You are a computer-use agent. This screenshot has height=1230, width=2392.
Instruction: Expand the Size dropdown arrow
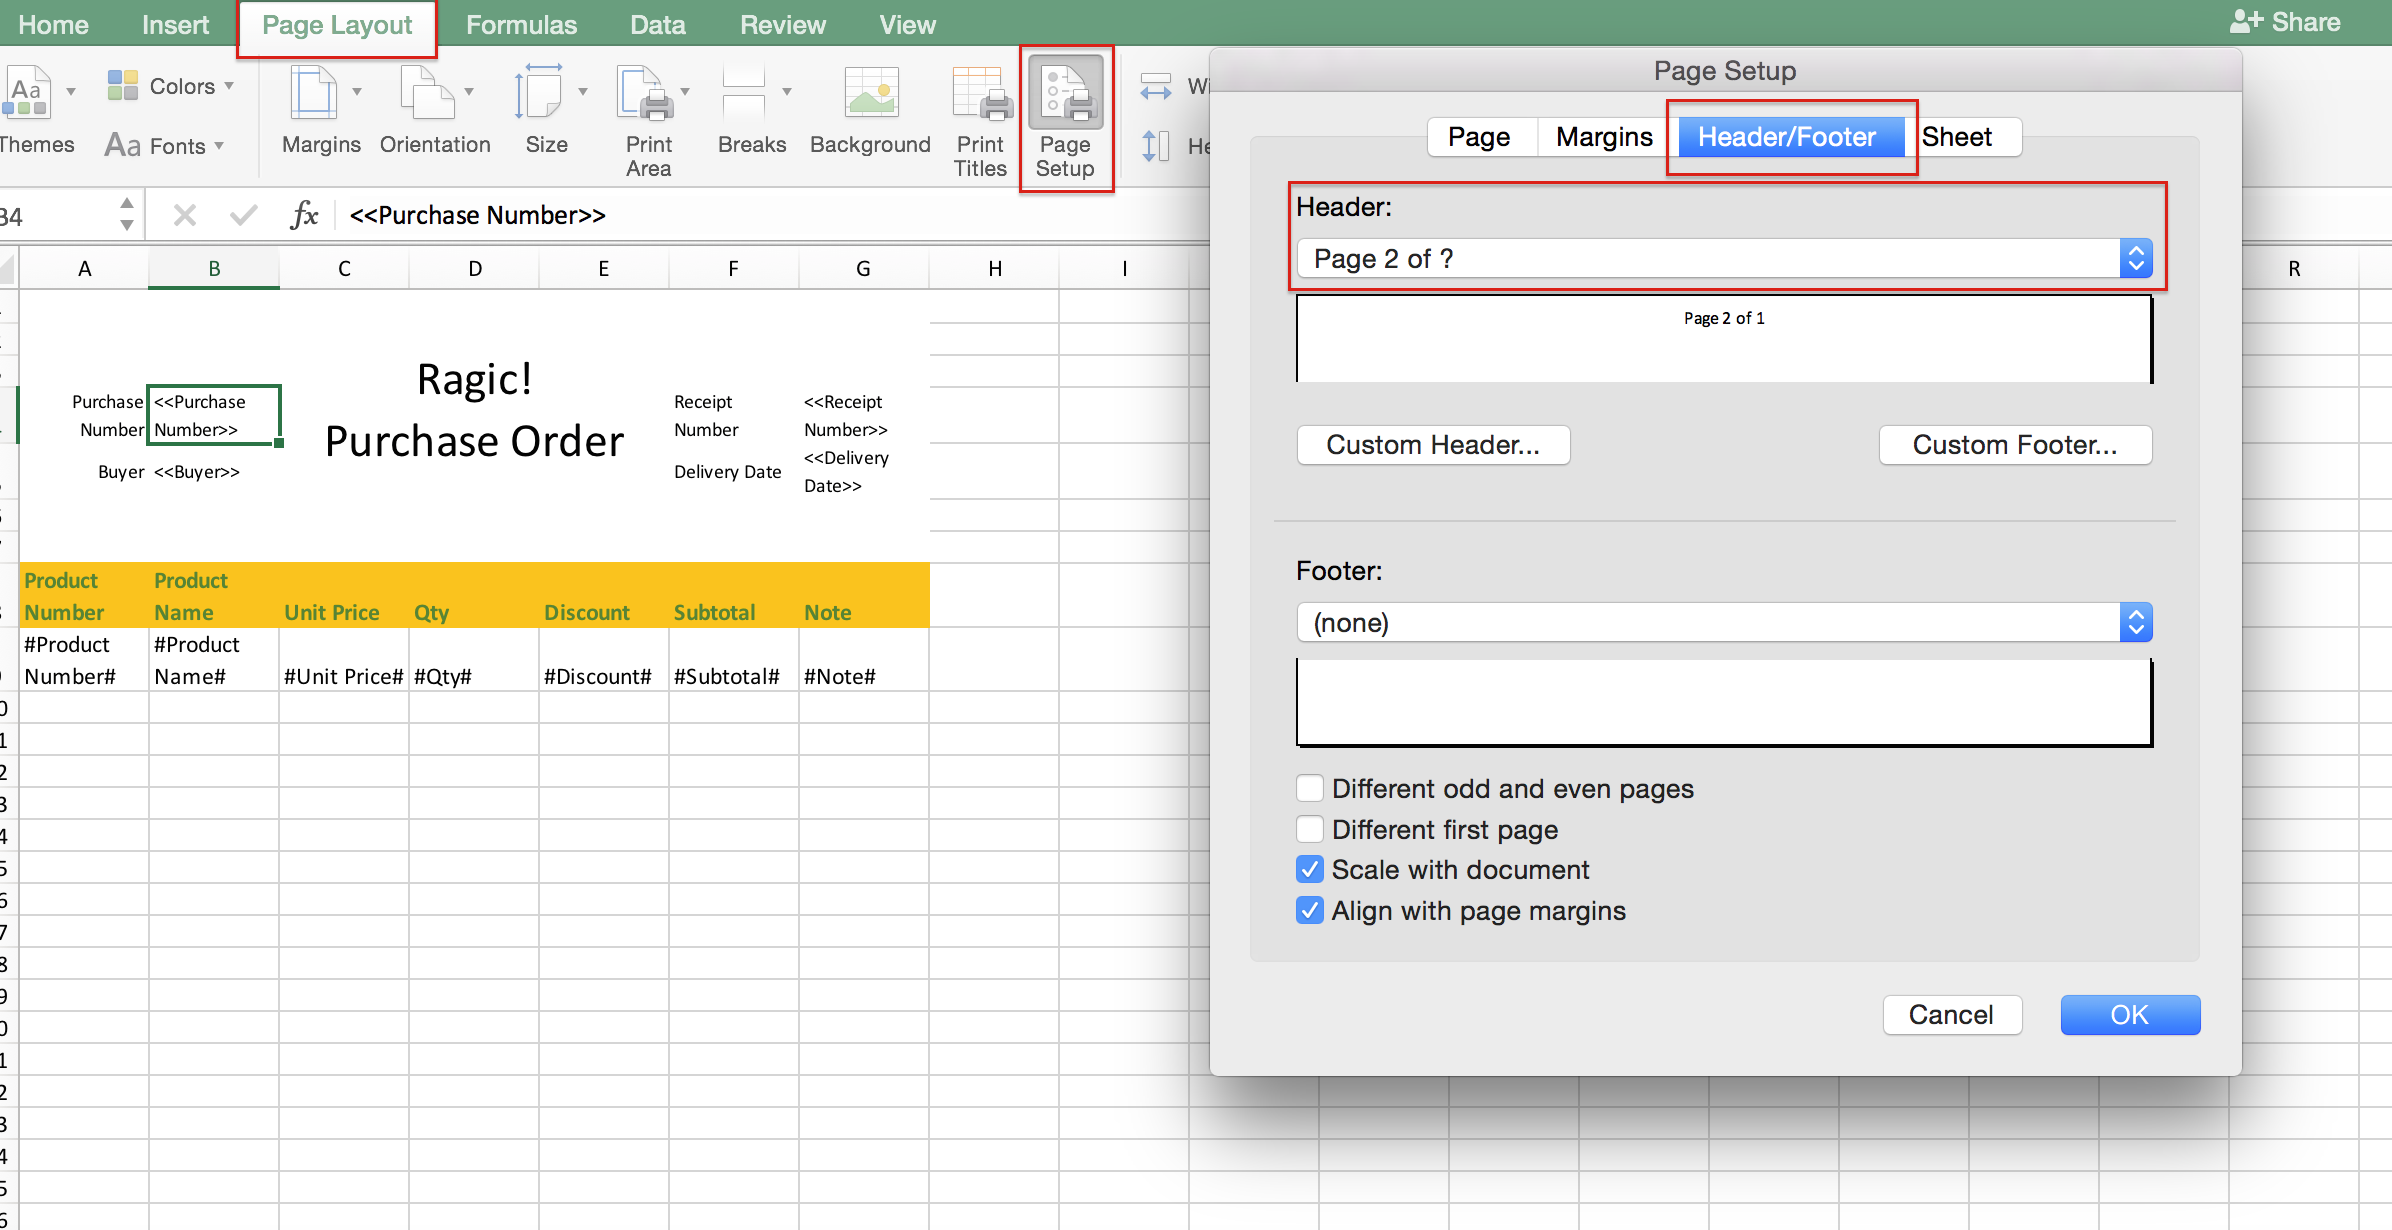coord(583,91)
